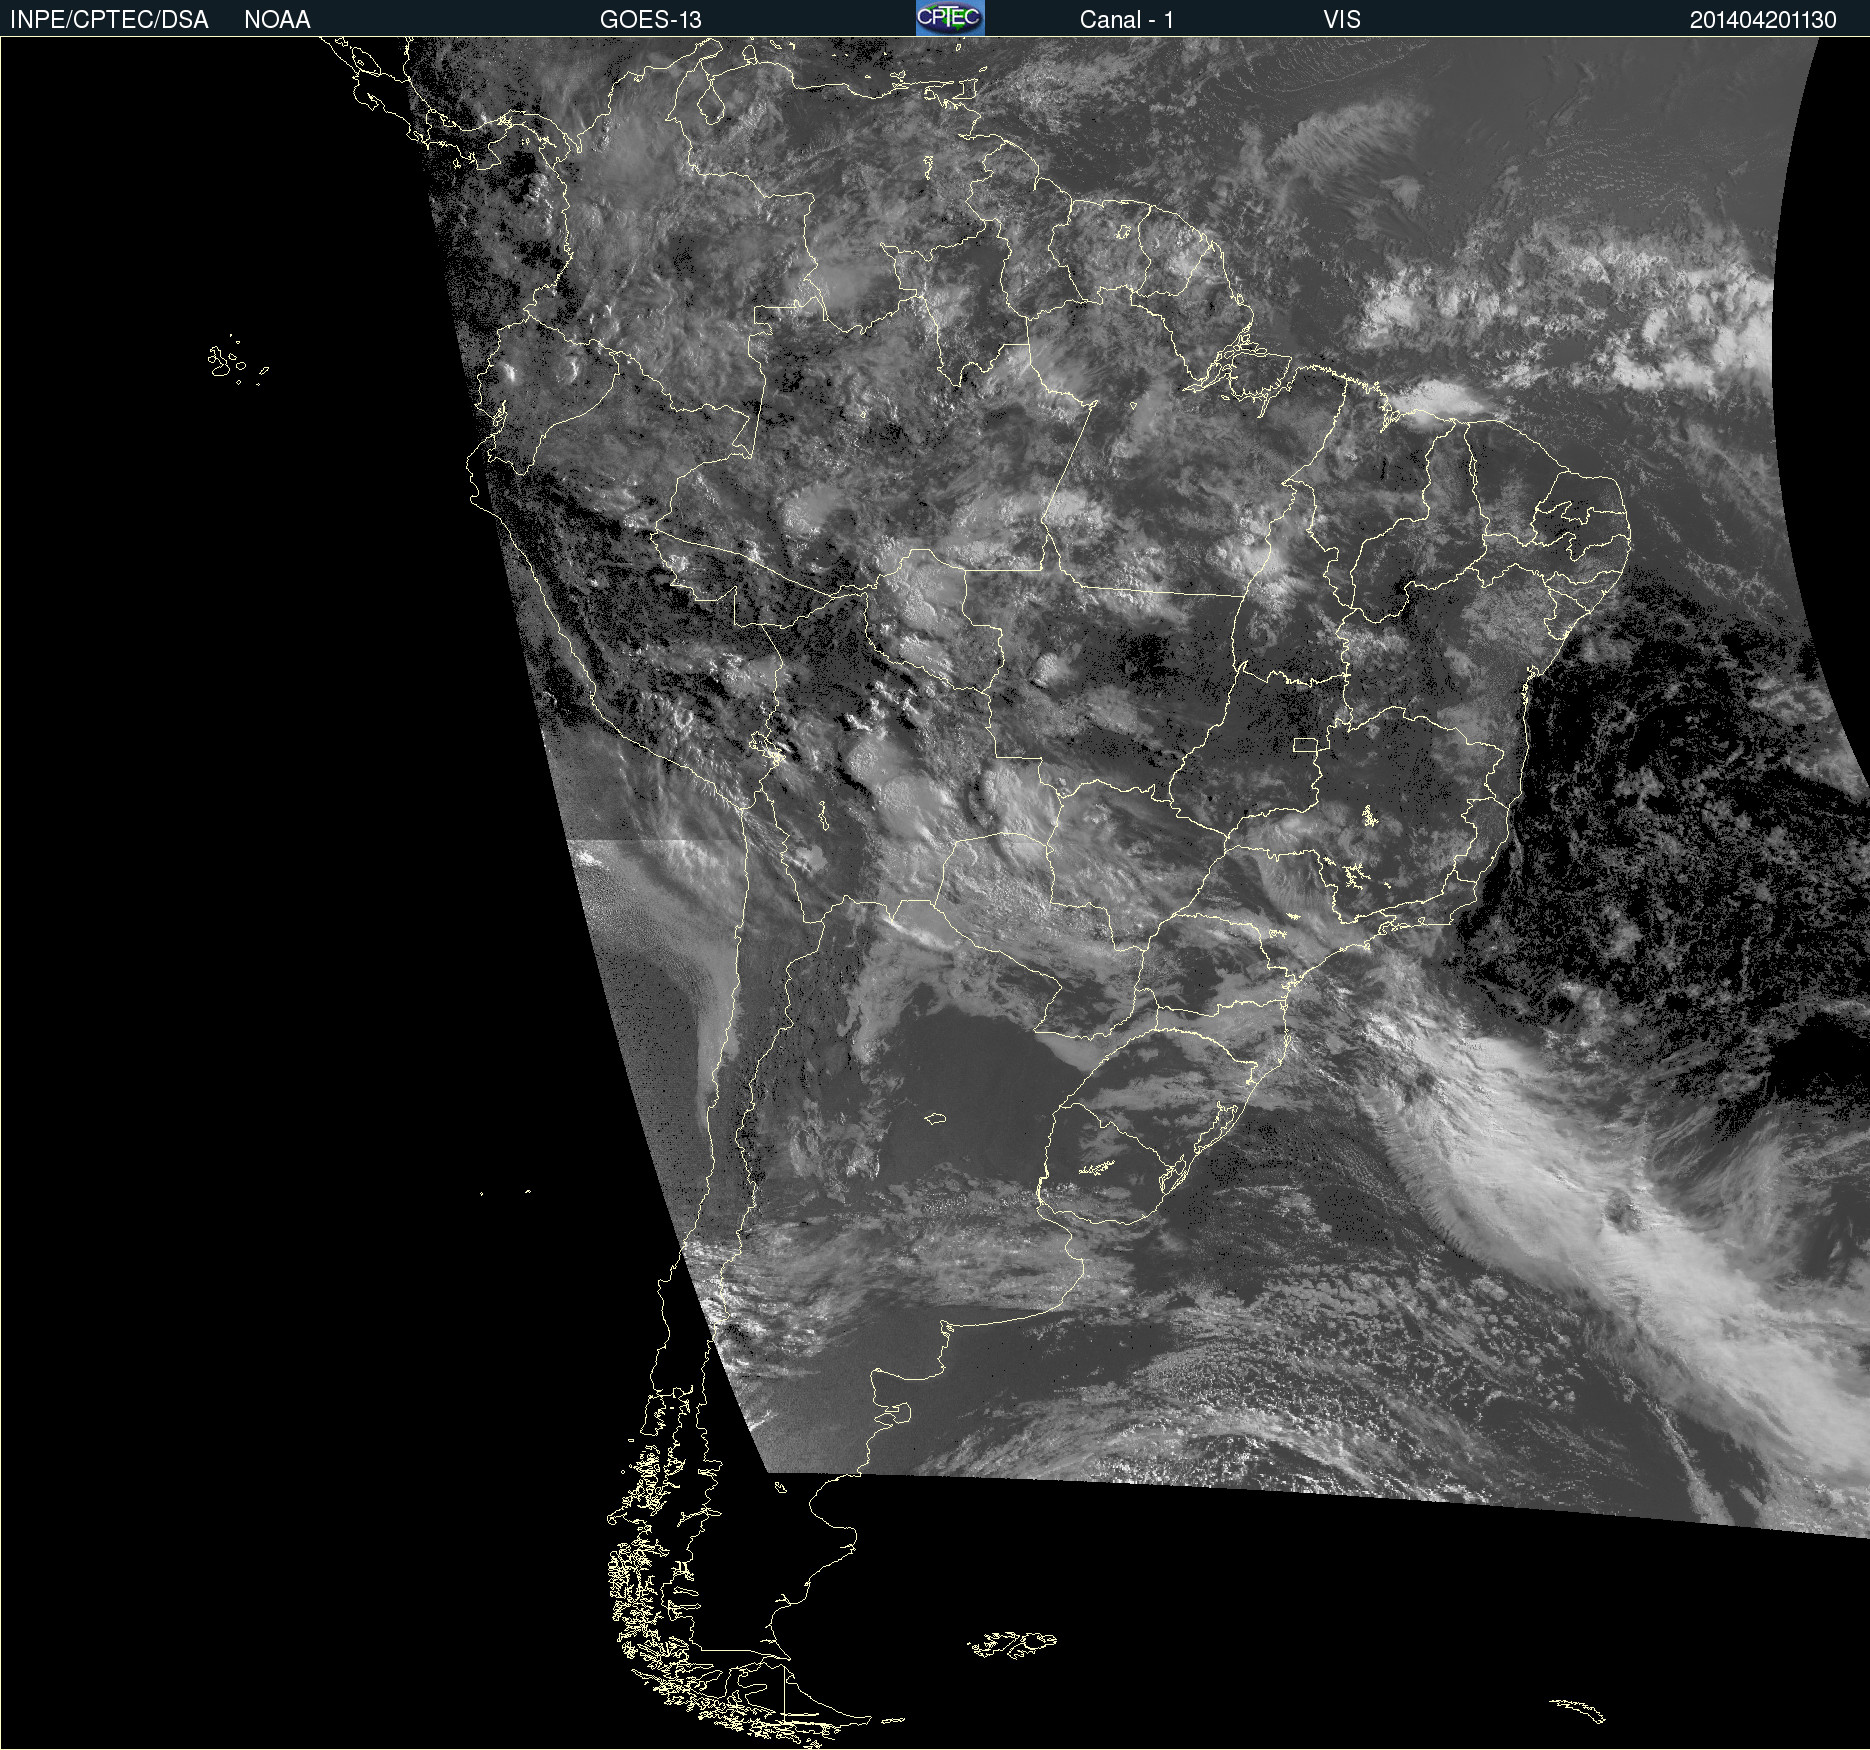Click the NOAA label in header

point(277,20)
